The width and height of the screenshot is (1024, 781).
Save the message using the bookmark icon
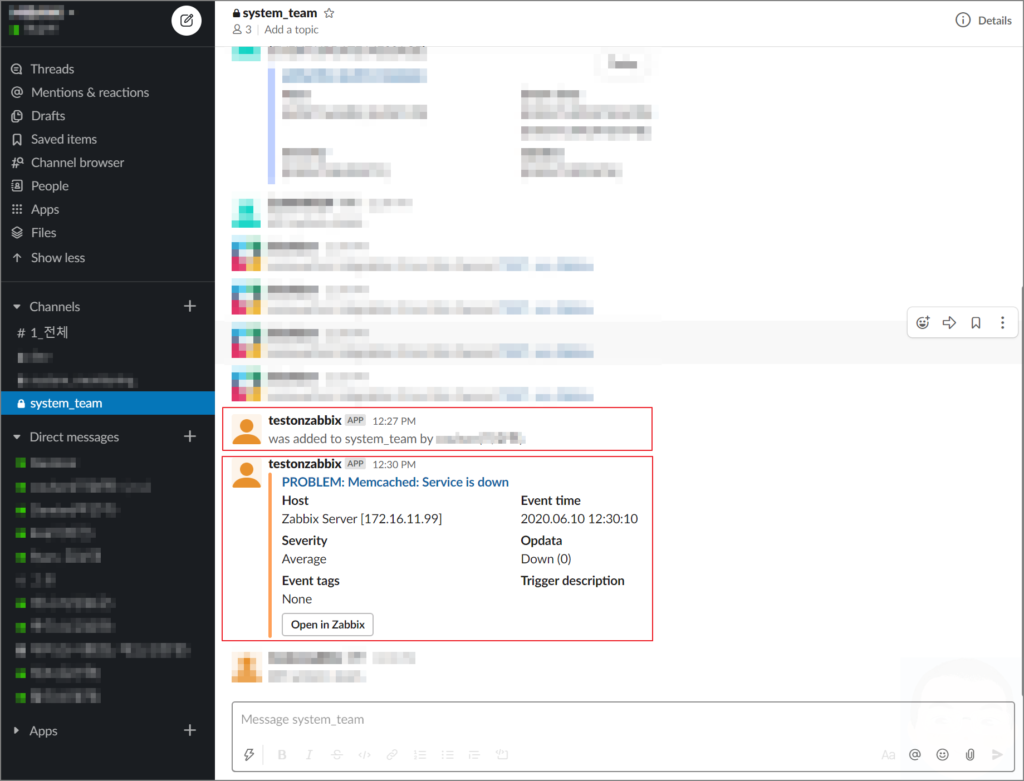click(x=975, y=322)
